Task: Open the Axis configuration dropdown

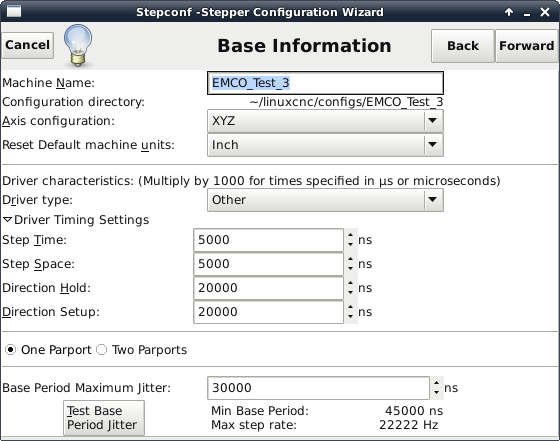Action: coord(325,121)
